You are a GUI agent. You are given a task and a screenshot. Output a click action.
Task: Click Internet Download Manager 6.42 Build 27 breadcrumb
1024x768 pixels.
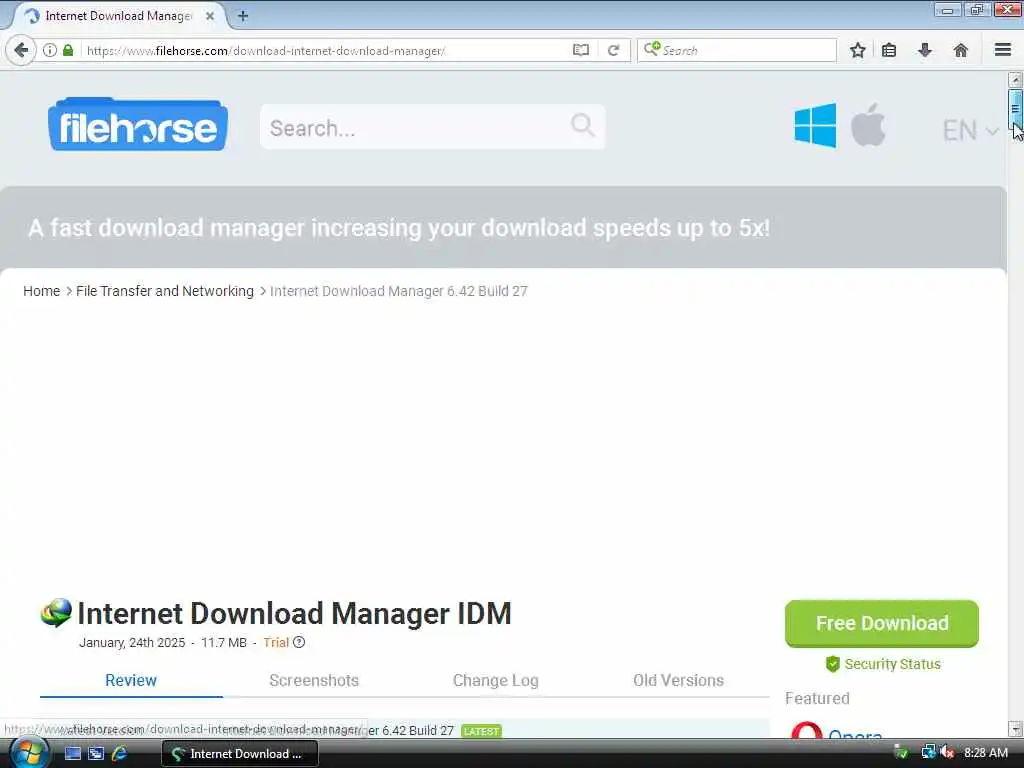tap(398, 291)
